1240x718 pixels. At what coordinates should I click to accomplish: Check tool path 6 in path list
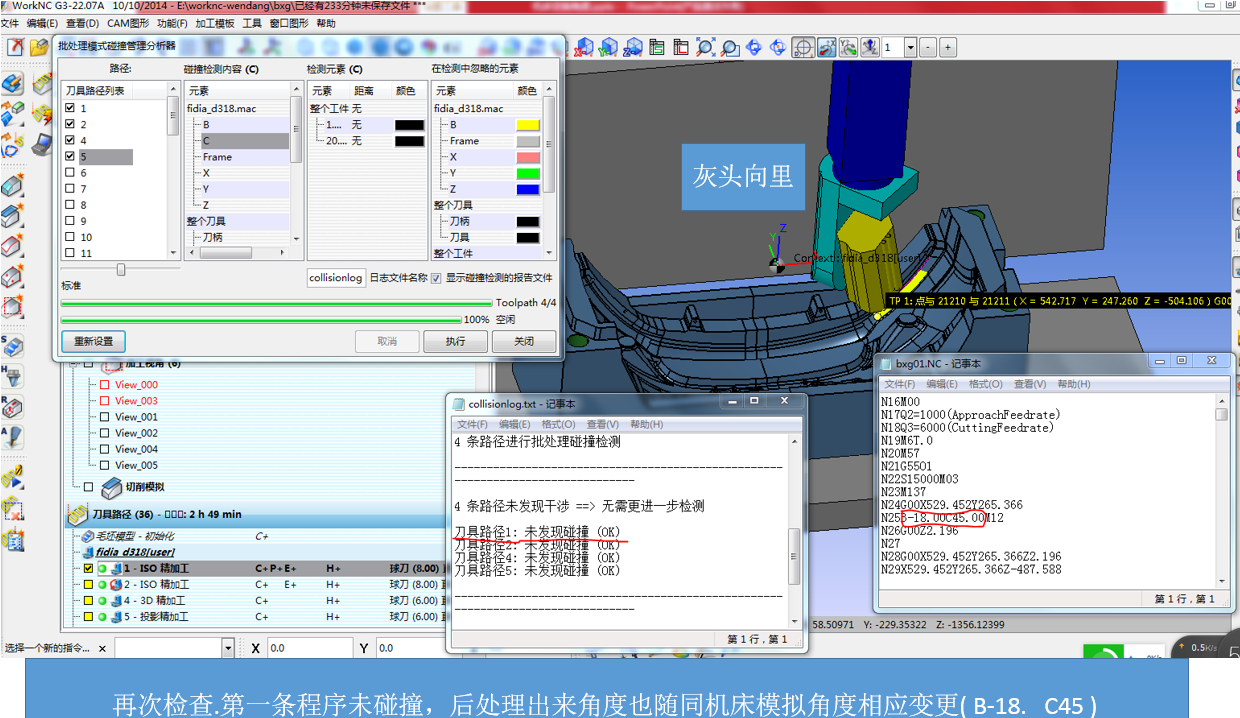click(x=70, y=172)
